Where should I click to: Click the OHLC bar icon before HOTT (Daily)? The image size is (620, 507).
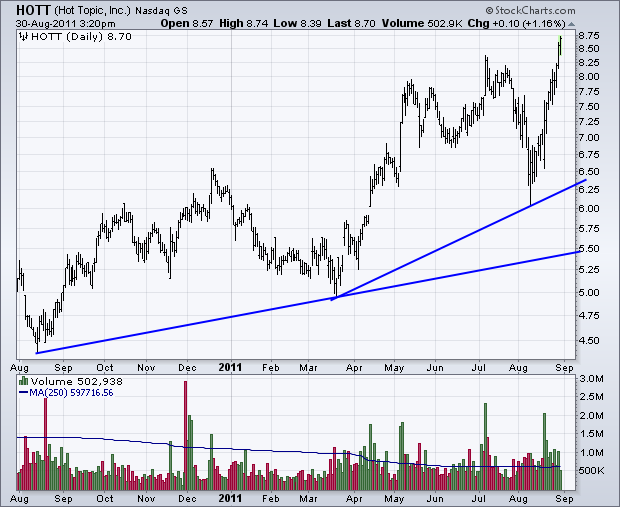(24, 37)
